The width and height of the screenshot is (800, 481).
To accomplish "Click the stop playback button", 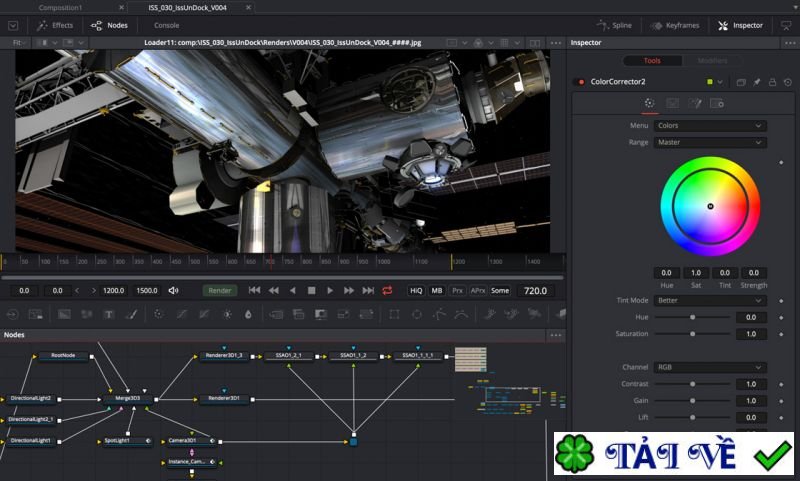I will (x=312, y=290).
